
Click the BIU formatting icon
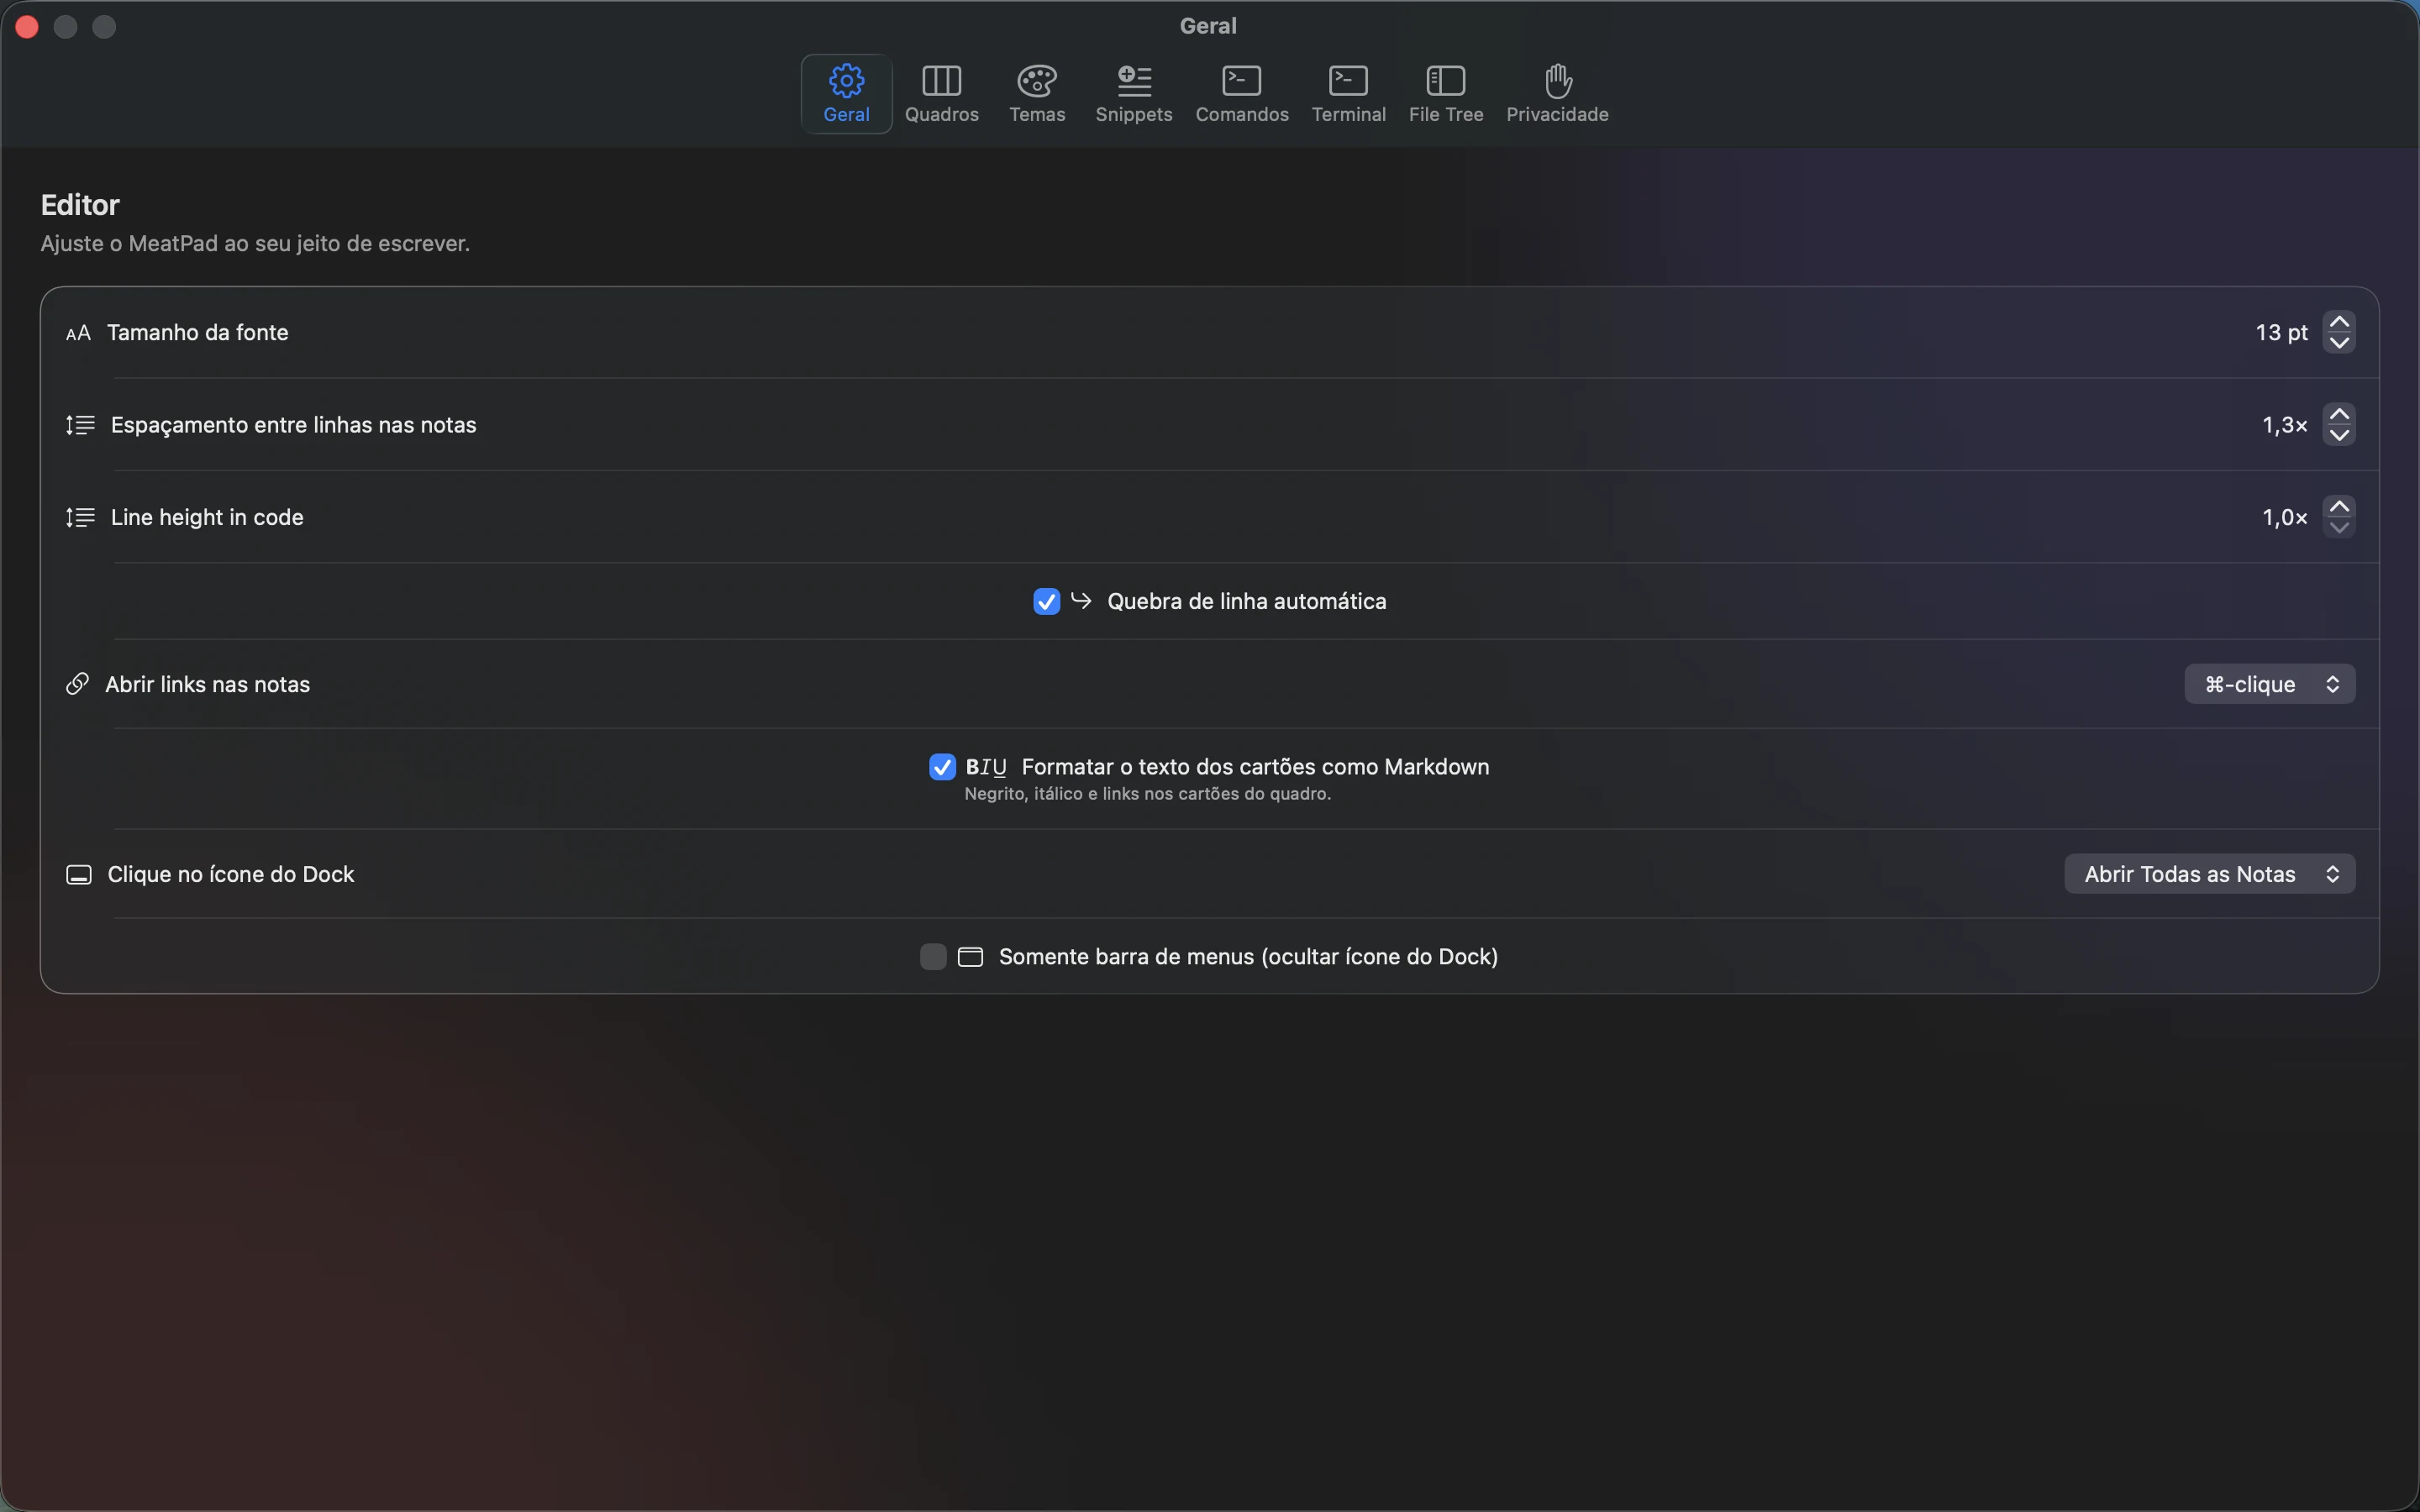point(986,767)
